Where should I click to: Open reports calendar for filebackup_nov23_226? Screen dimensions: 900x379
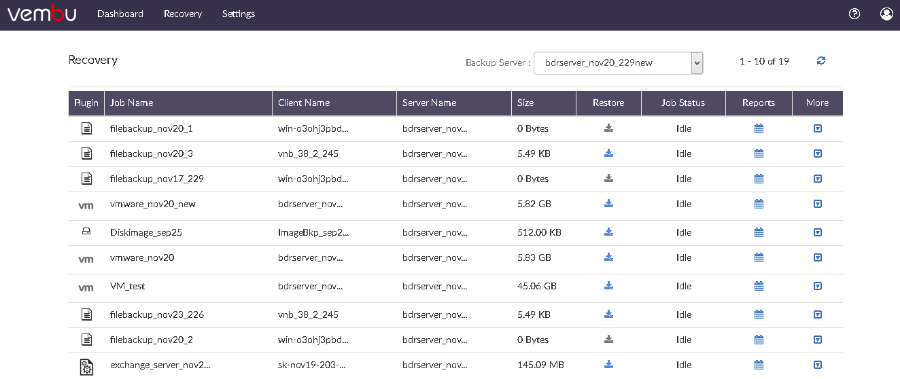point(758,314)
